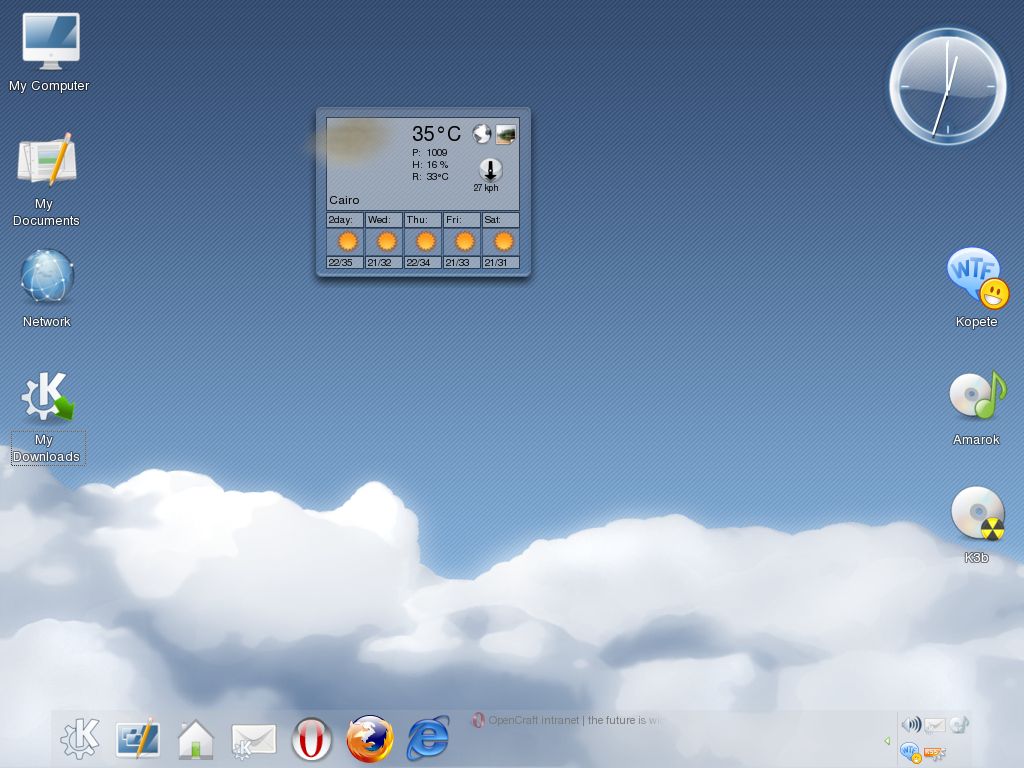This screenshot has height=768, width=1024.
Task: Open the My Documents desktop icon
Action: pos(47,159)
